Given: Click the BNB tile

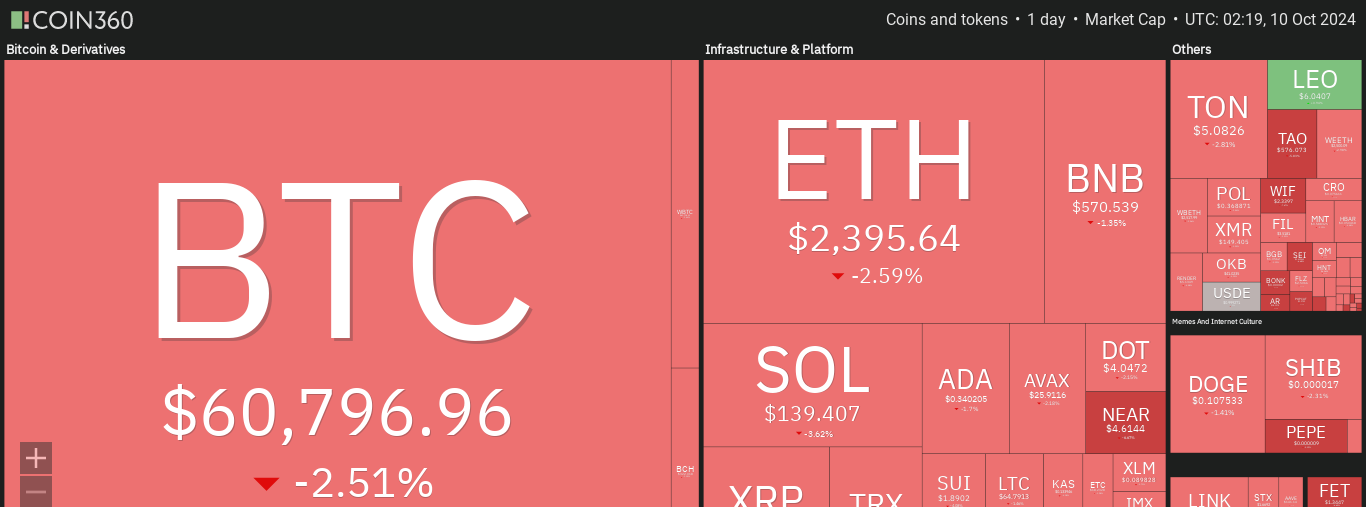Looking at the screenshot, I should [x=1105, y=190].
